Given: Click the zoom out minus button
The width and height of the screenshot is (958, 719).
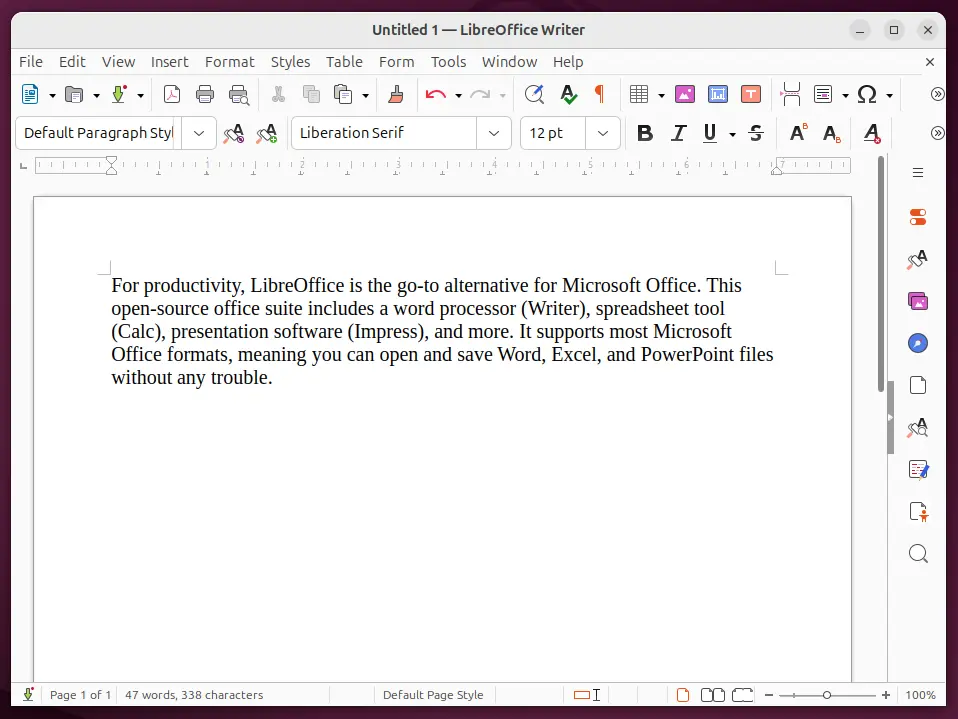Looking at the screenshot, I should click(769, 695).
